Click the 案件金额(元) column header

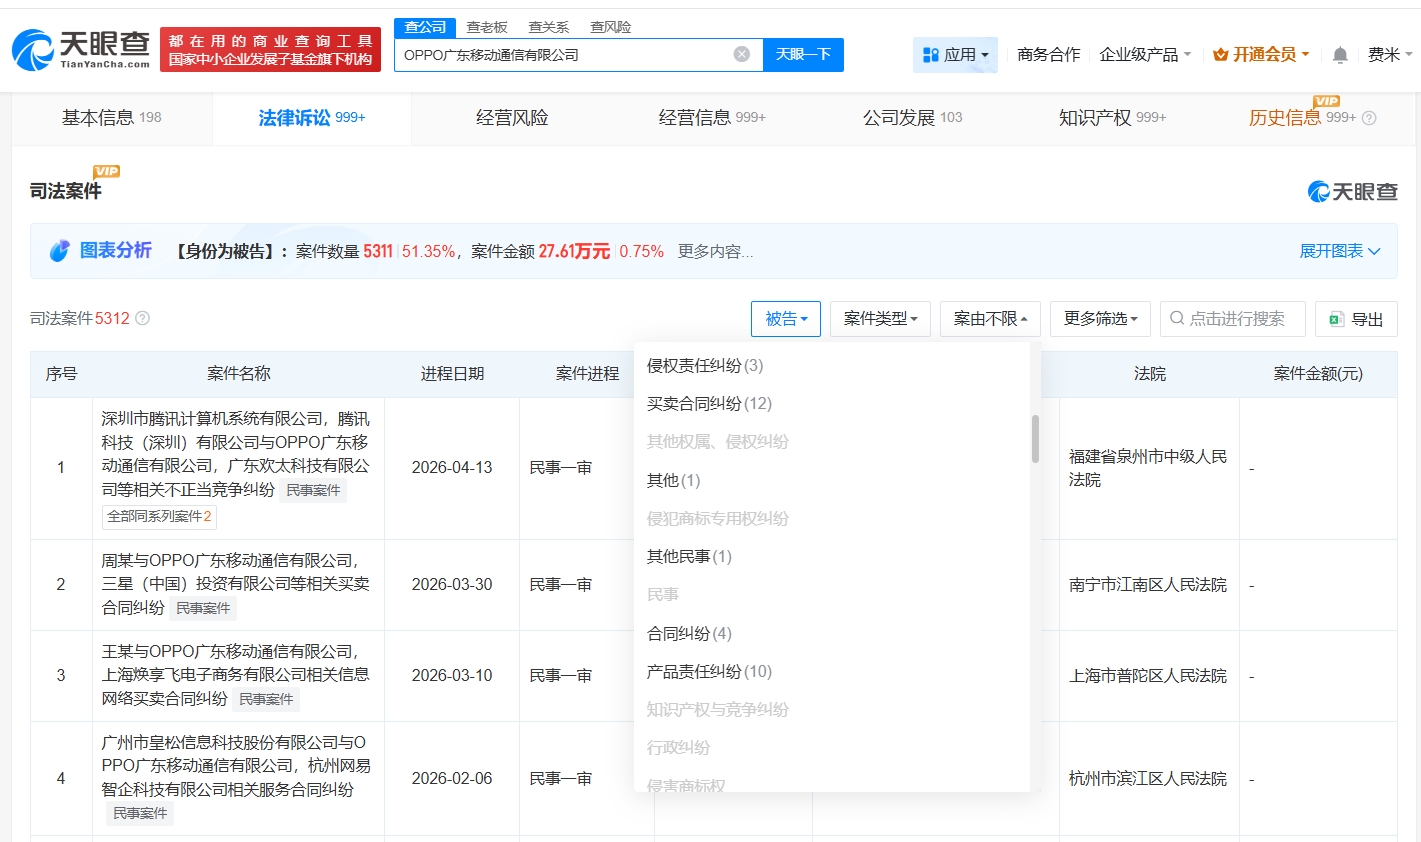coord(1318,374)
